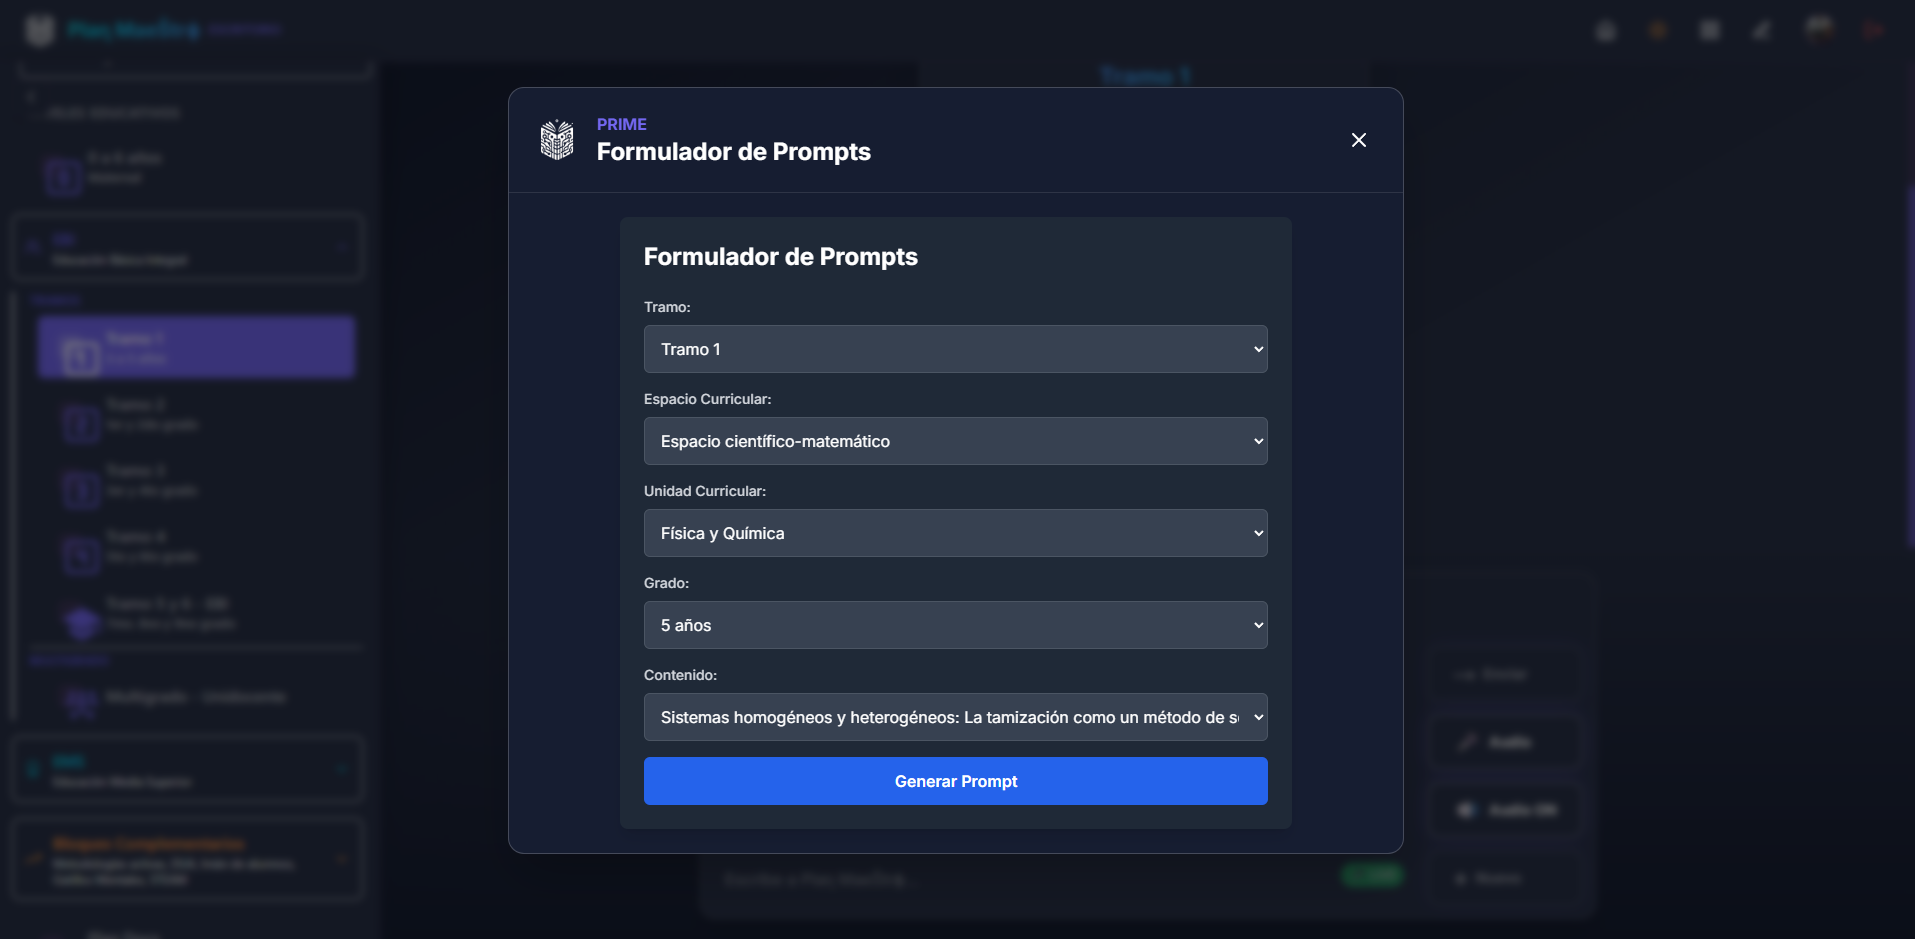Click the home icon in top bar
Viewport: 1915px width, 939px height.
pyautogui.click(x=1606, y=31)
